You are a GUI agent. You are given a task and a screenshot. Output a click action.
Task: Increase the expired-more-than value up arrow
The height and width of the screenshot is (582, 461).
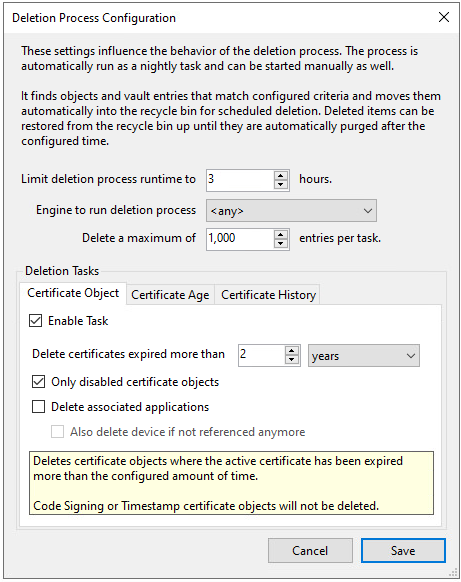pos(292,351)
